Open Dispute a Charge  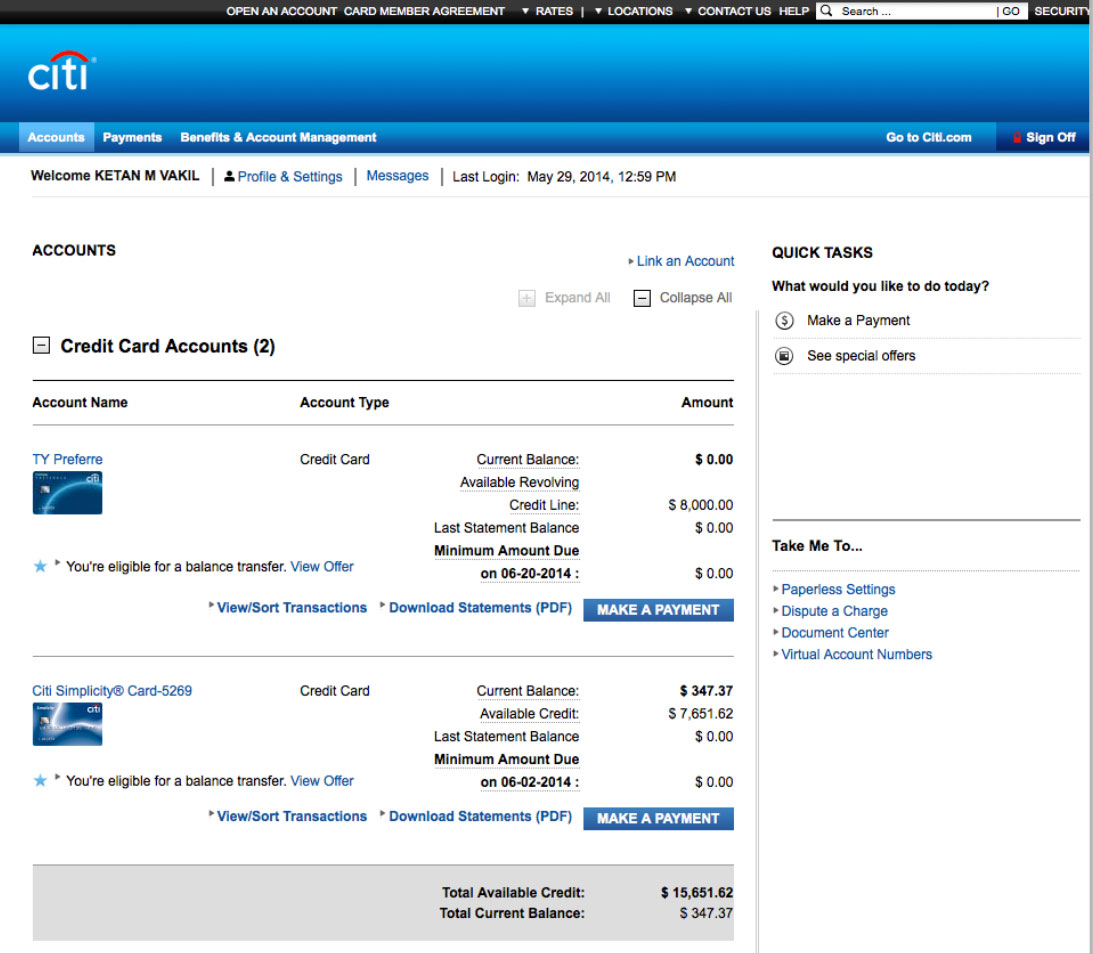point(834,611)
